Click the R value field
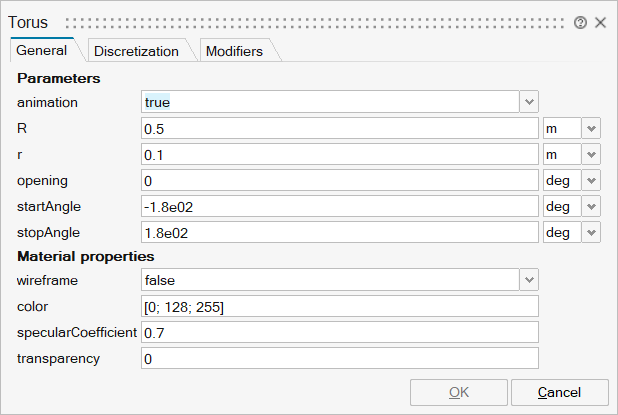The height and width of the screenshot is (415, 618). [340, 128]
